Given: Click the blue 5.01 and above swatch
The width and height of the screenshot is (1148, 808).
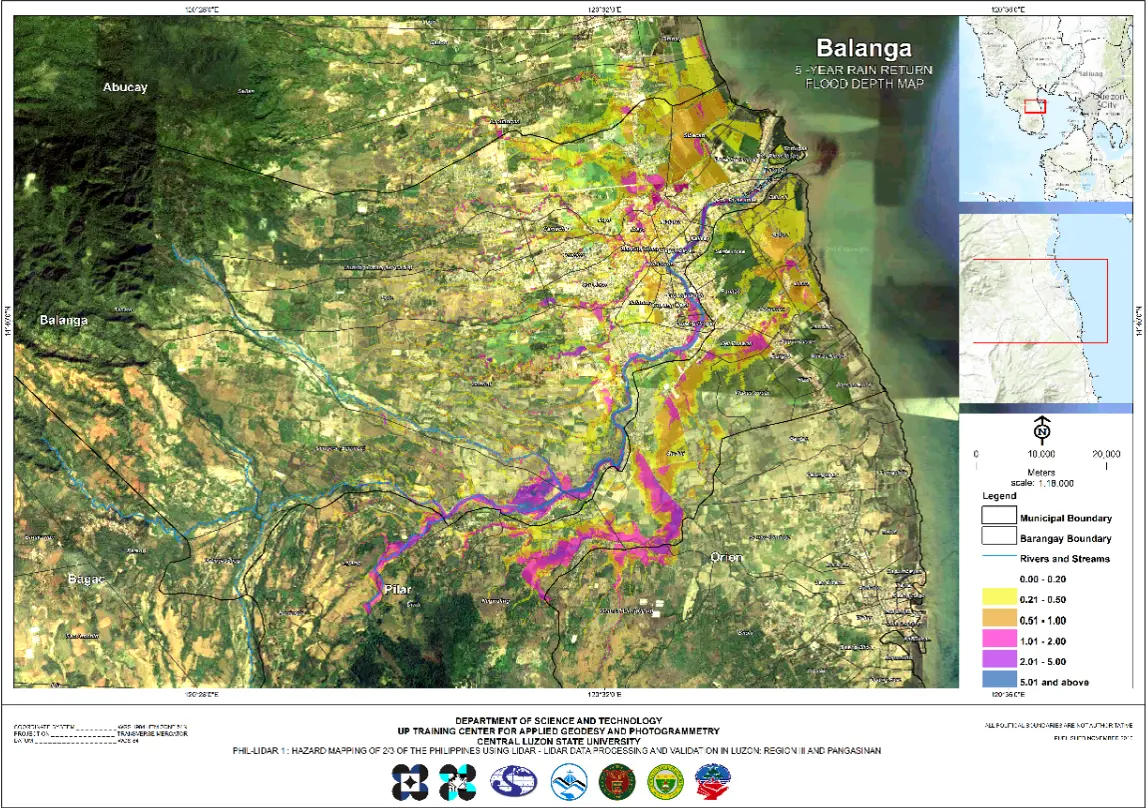Looking at the screenshot, I should tap(998, 682).
